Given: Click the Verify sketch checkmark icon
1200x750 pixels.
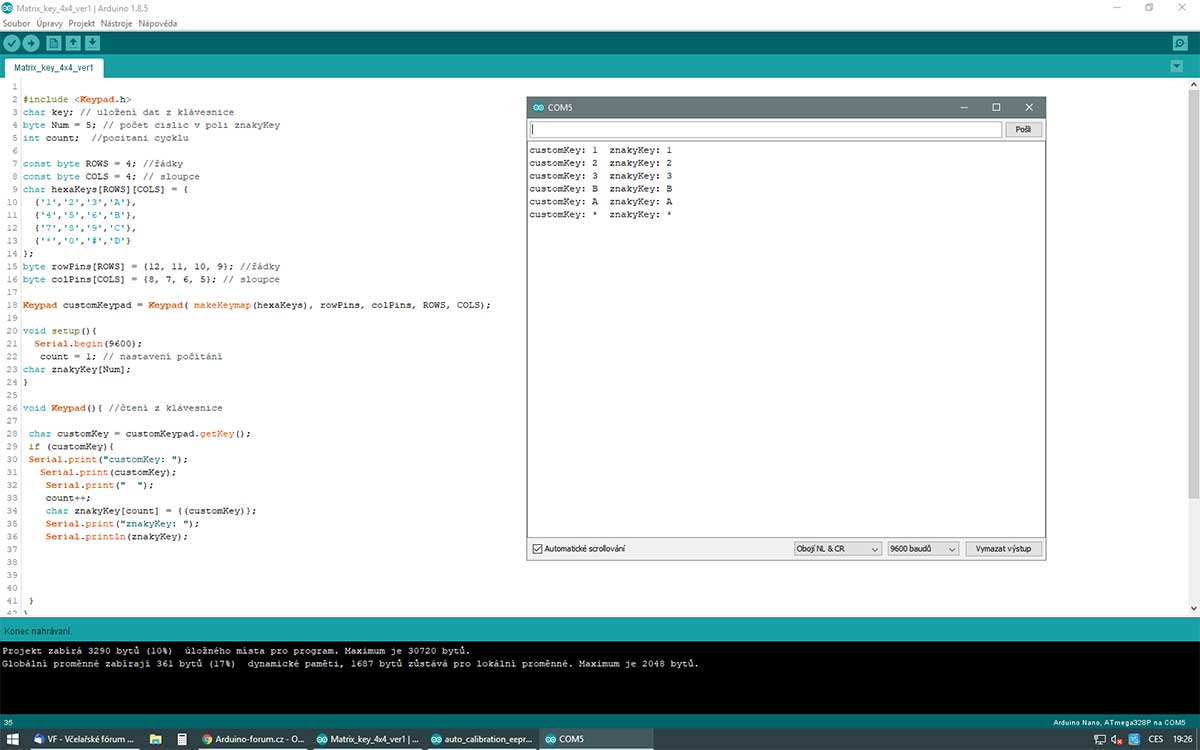Looking at the screenshot, I should click(x=12, y=43).
